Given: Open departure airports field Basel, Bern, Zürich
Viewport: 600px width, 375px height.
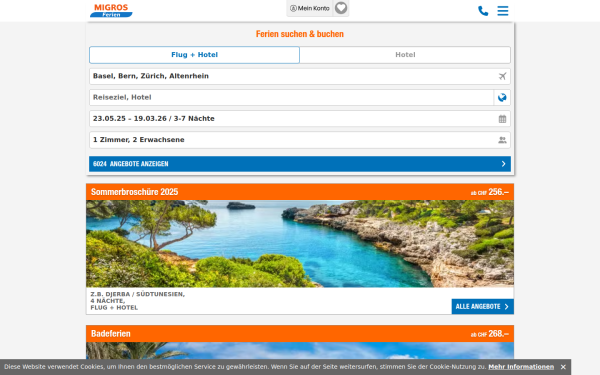Looking at the screenshot, I should click(300, 76).
